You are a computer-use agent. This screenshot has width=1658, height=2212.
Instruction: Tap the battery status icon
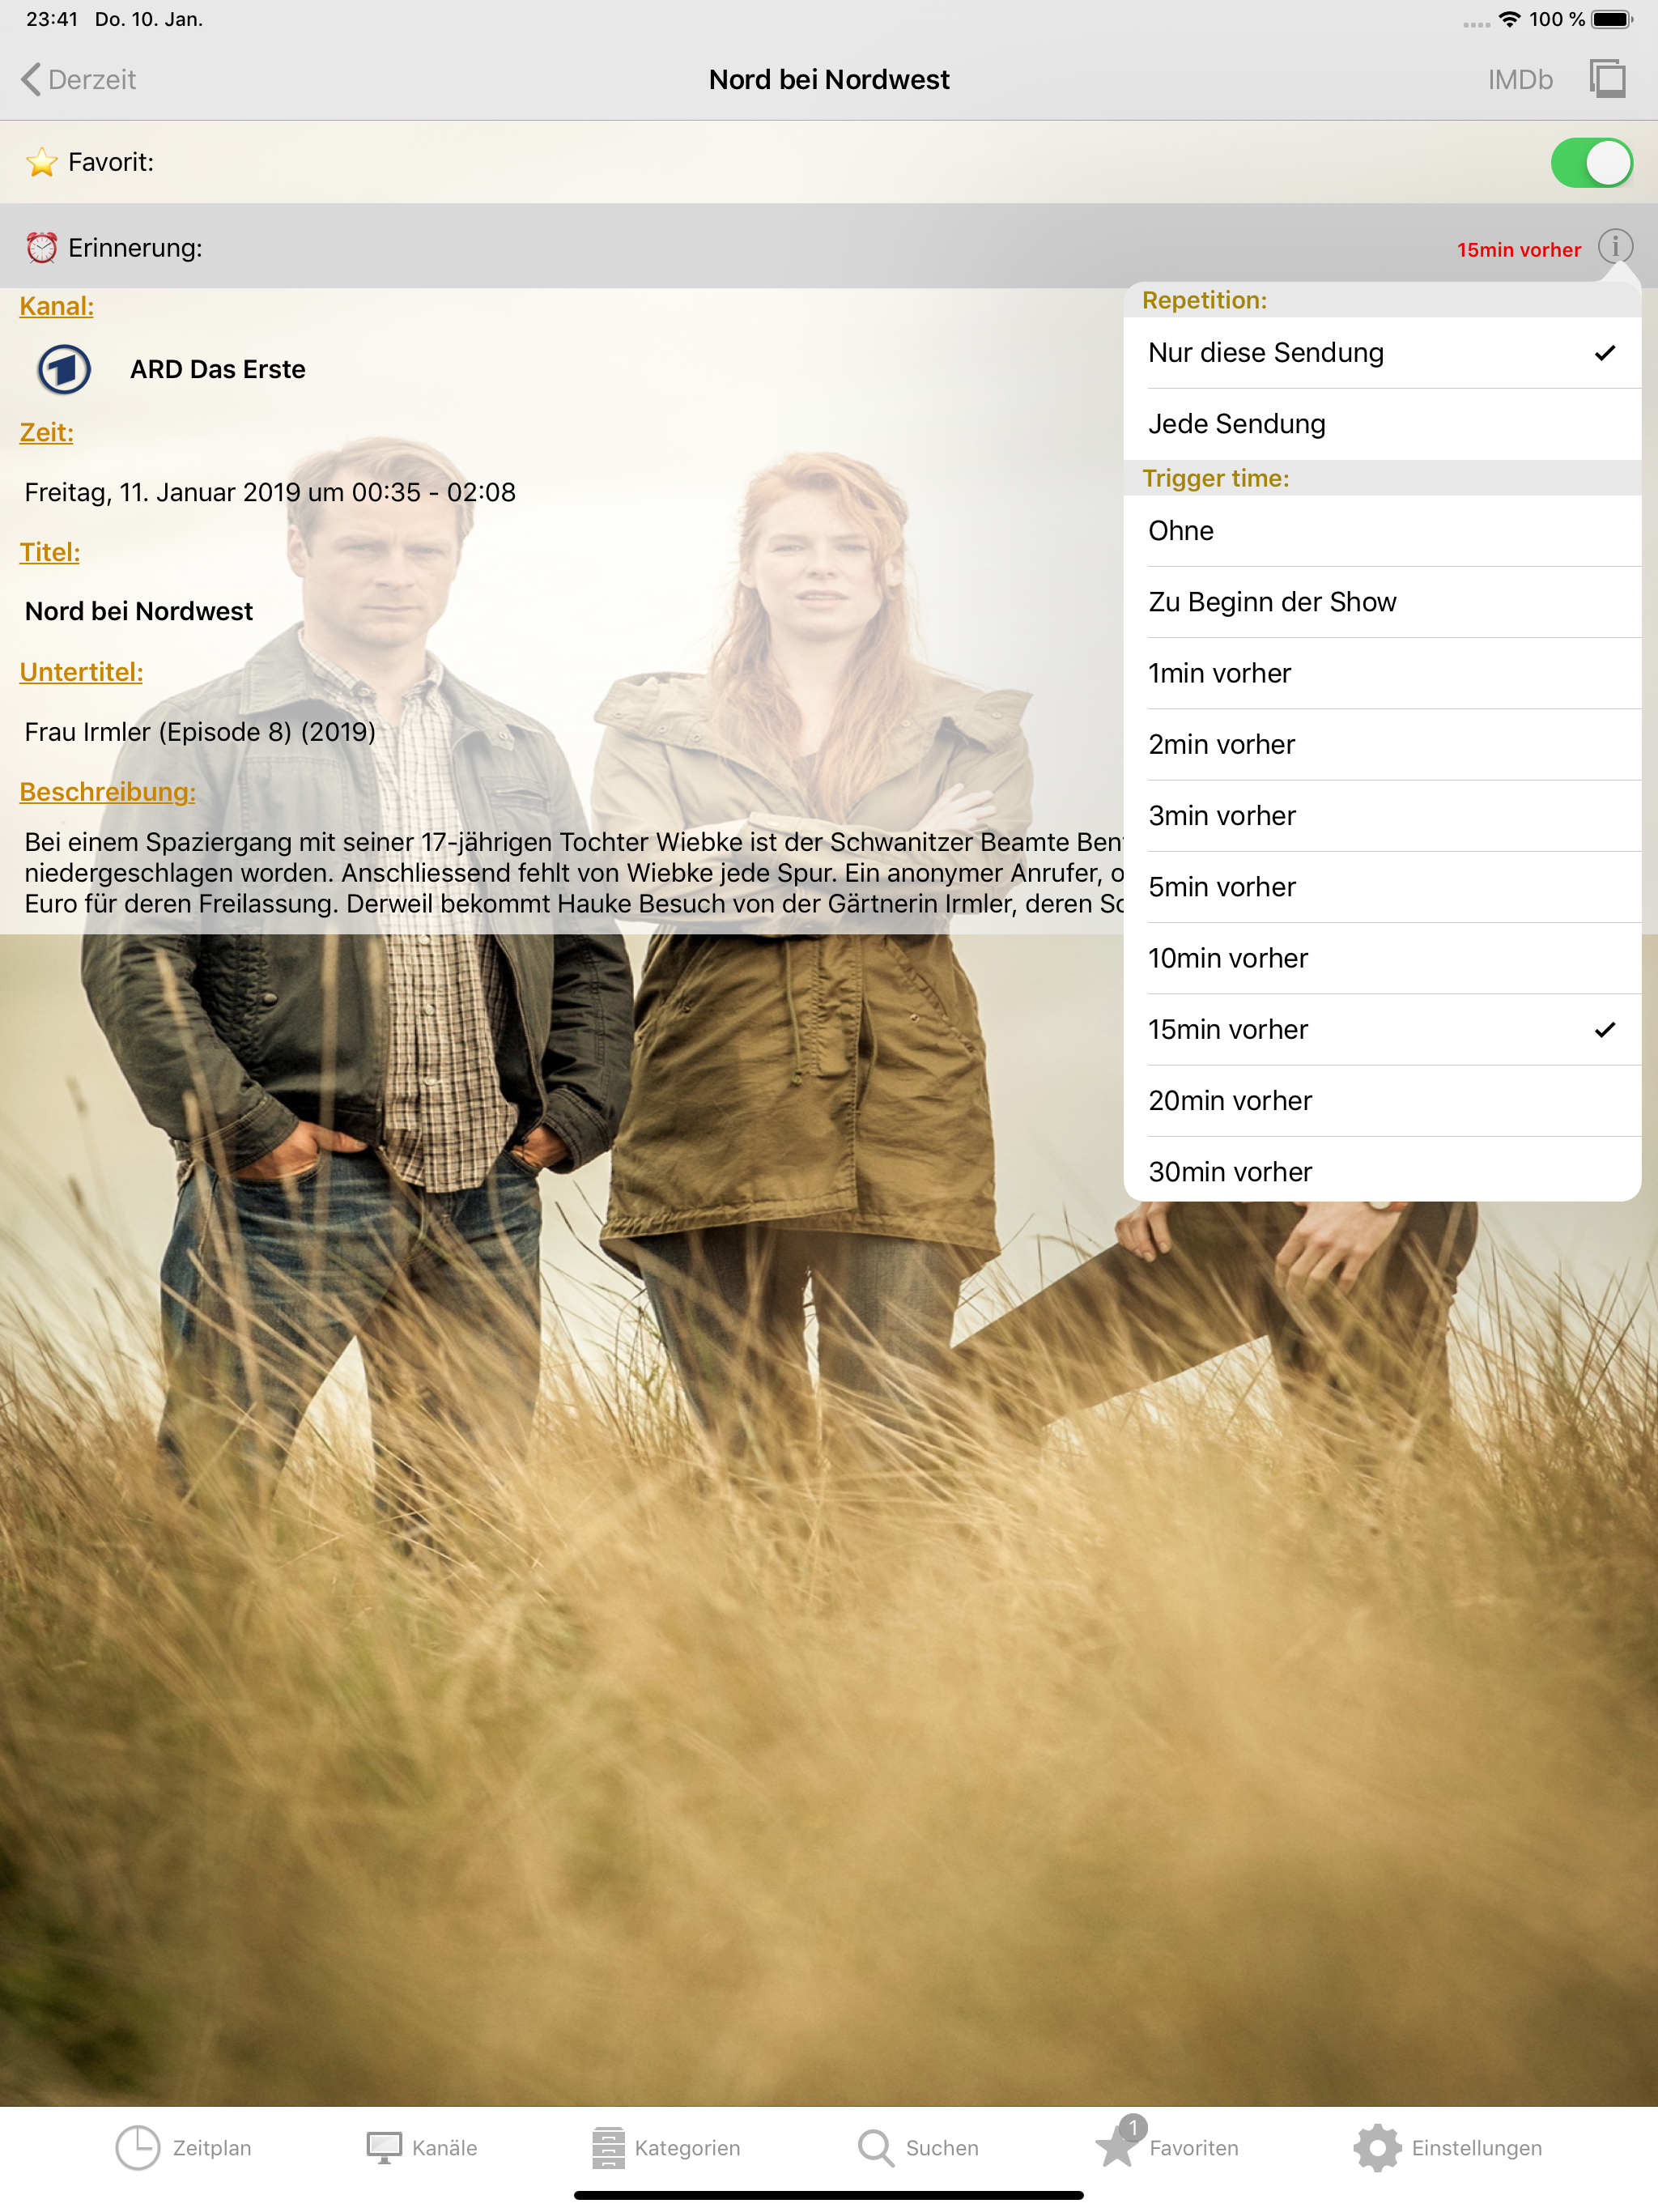click(1611, 19)
